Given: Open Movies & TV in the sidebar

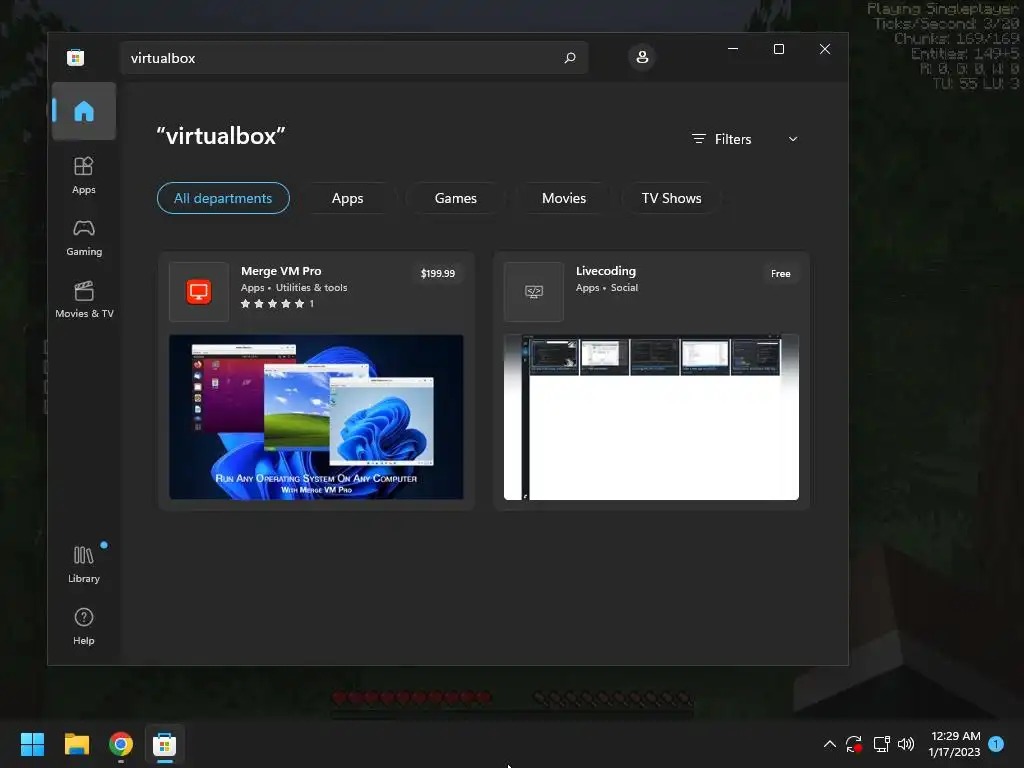Looking at the screenshot, I should 84,300.
